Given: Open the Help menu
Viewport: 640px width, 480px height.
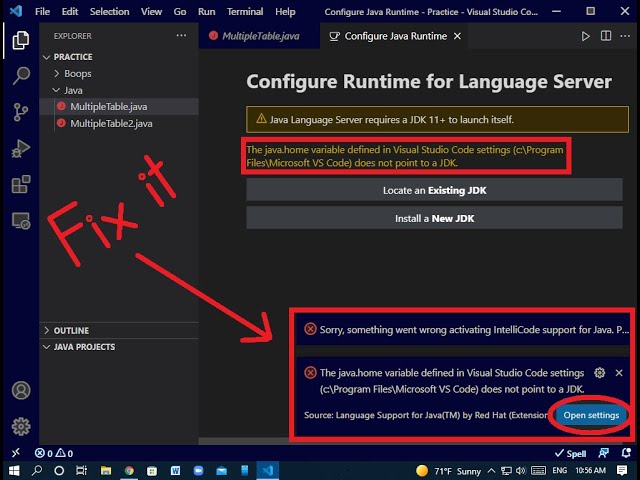Looking at the screenshot, I should tap(285, 11).
